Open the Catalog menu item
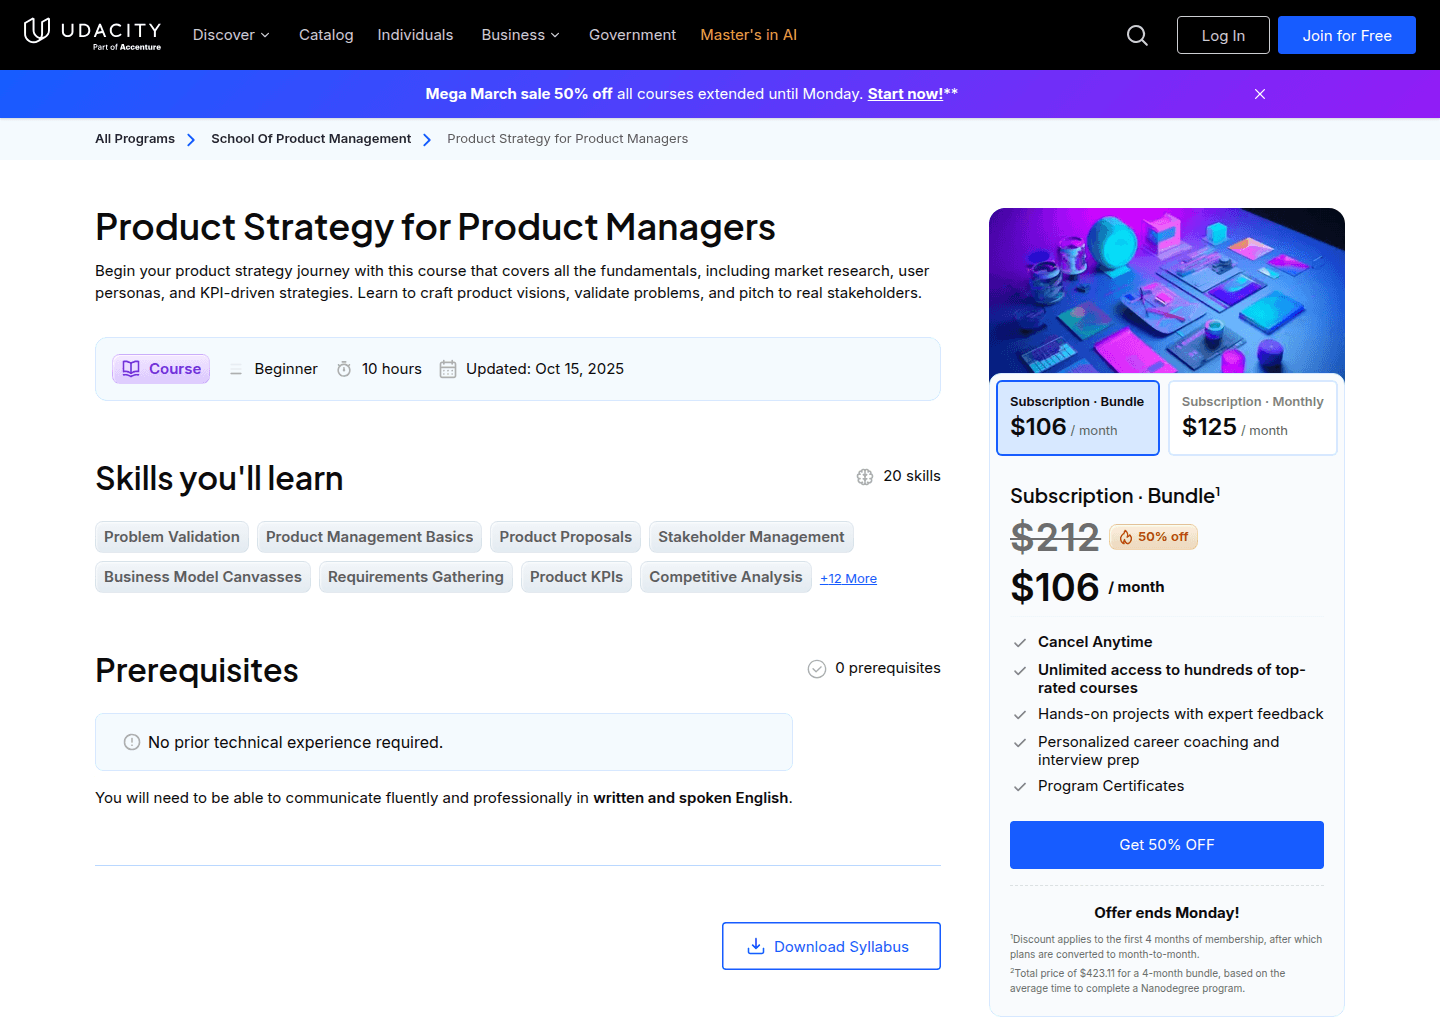This screenshot has width=1440, height=1024. coord(326,34)
